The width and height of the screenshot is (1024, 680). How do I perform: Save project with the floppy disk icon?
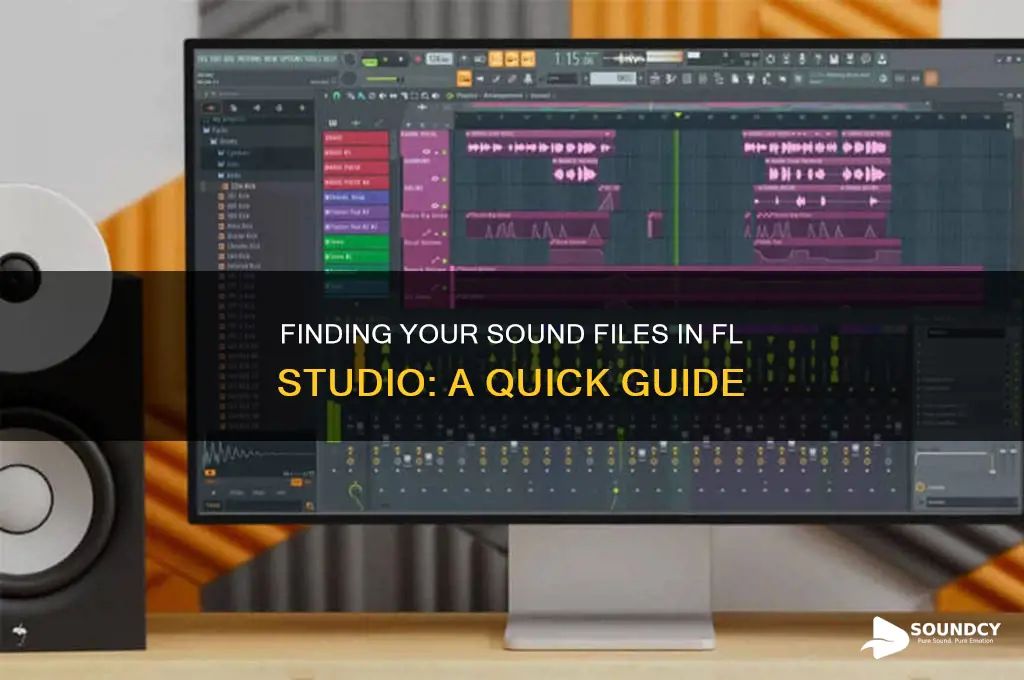[834, 59]
